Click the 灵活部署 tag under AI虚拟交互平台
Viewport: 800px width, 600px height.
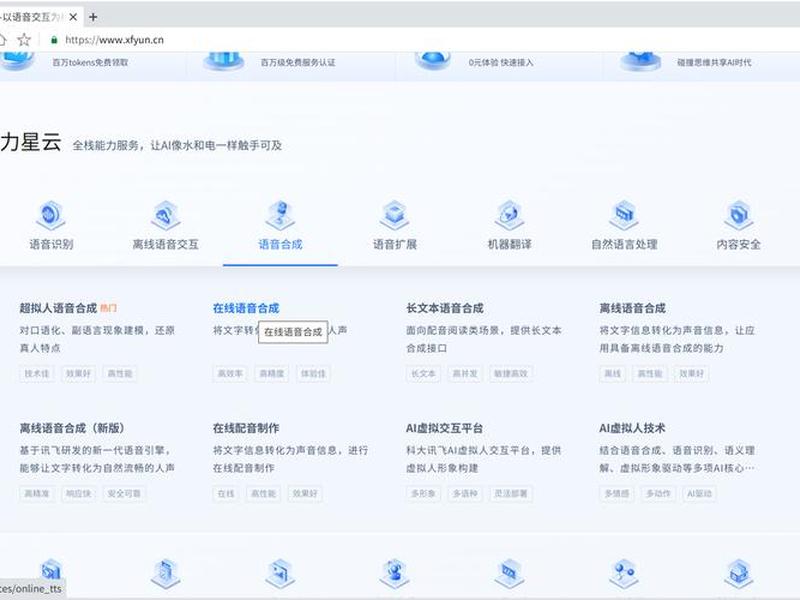510,493
